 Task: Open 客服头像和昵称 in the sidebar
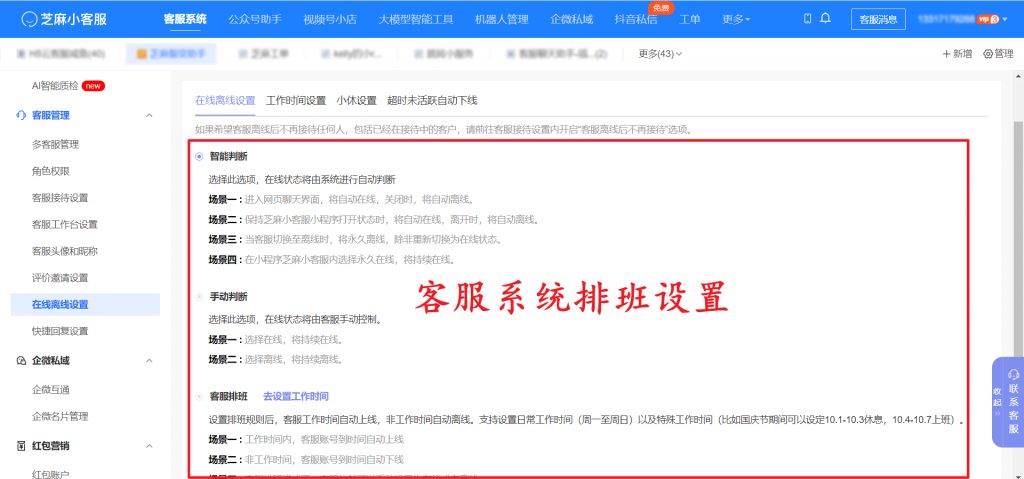pos(65,251)
